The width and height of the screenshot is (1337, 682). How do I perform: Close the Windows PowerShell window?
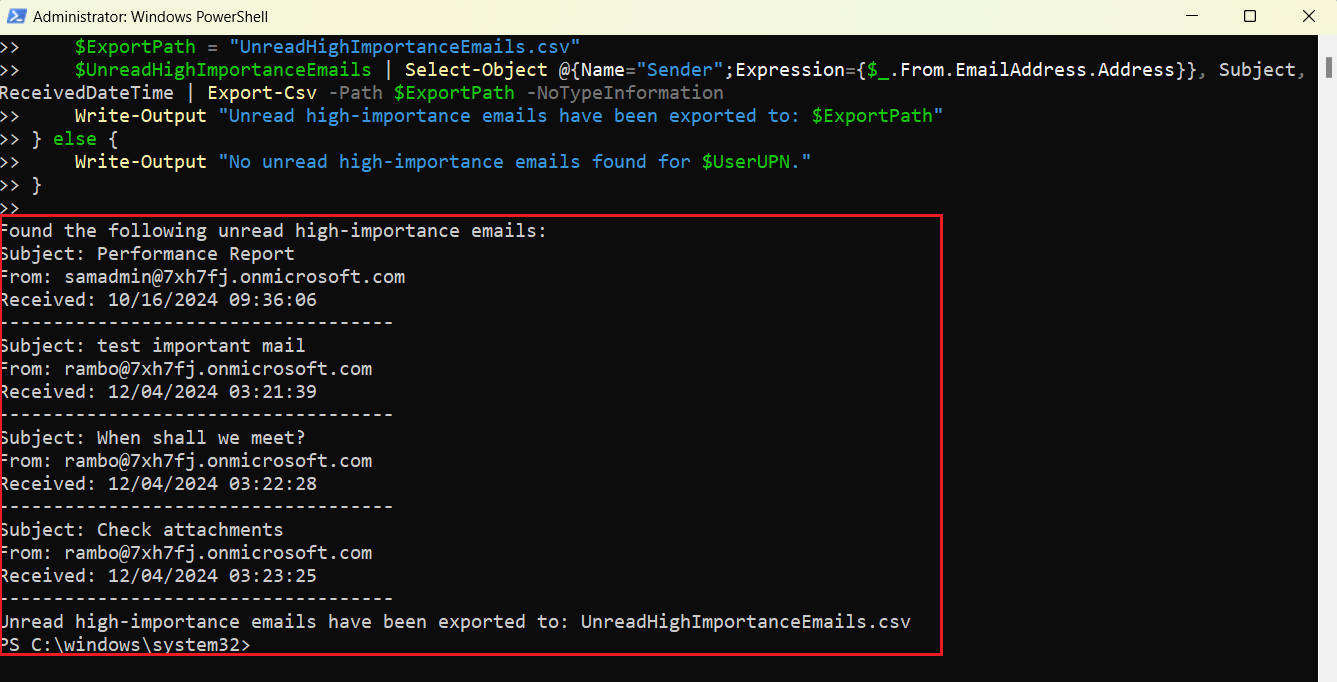click(1308, 16)
